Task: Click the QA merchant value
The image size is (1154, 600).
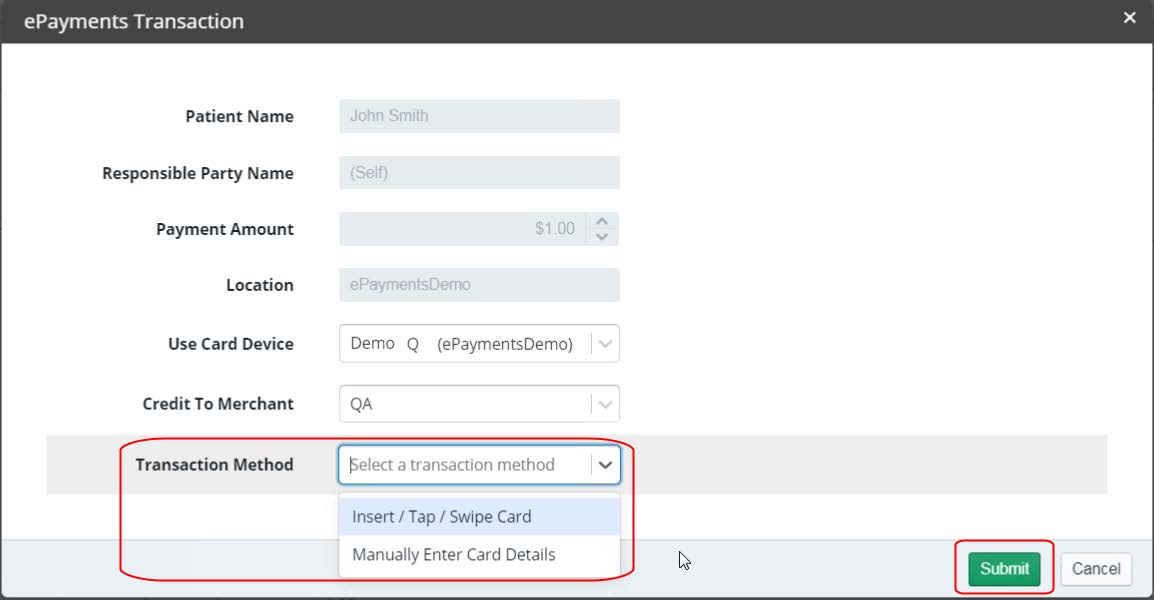Action: (462, 404)
